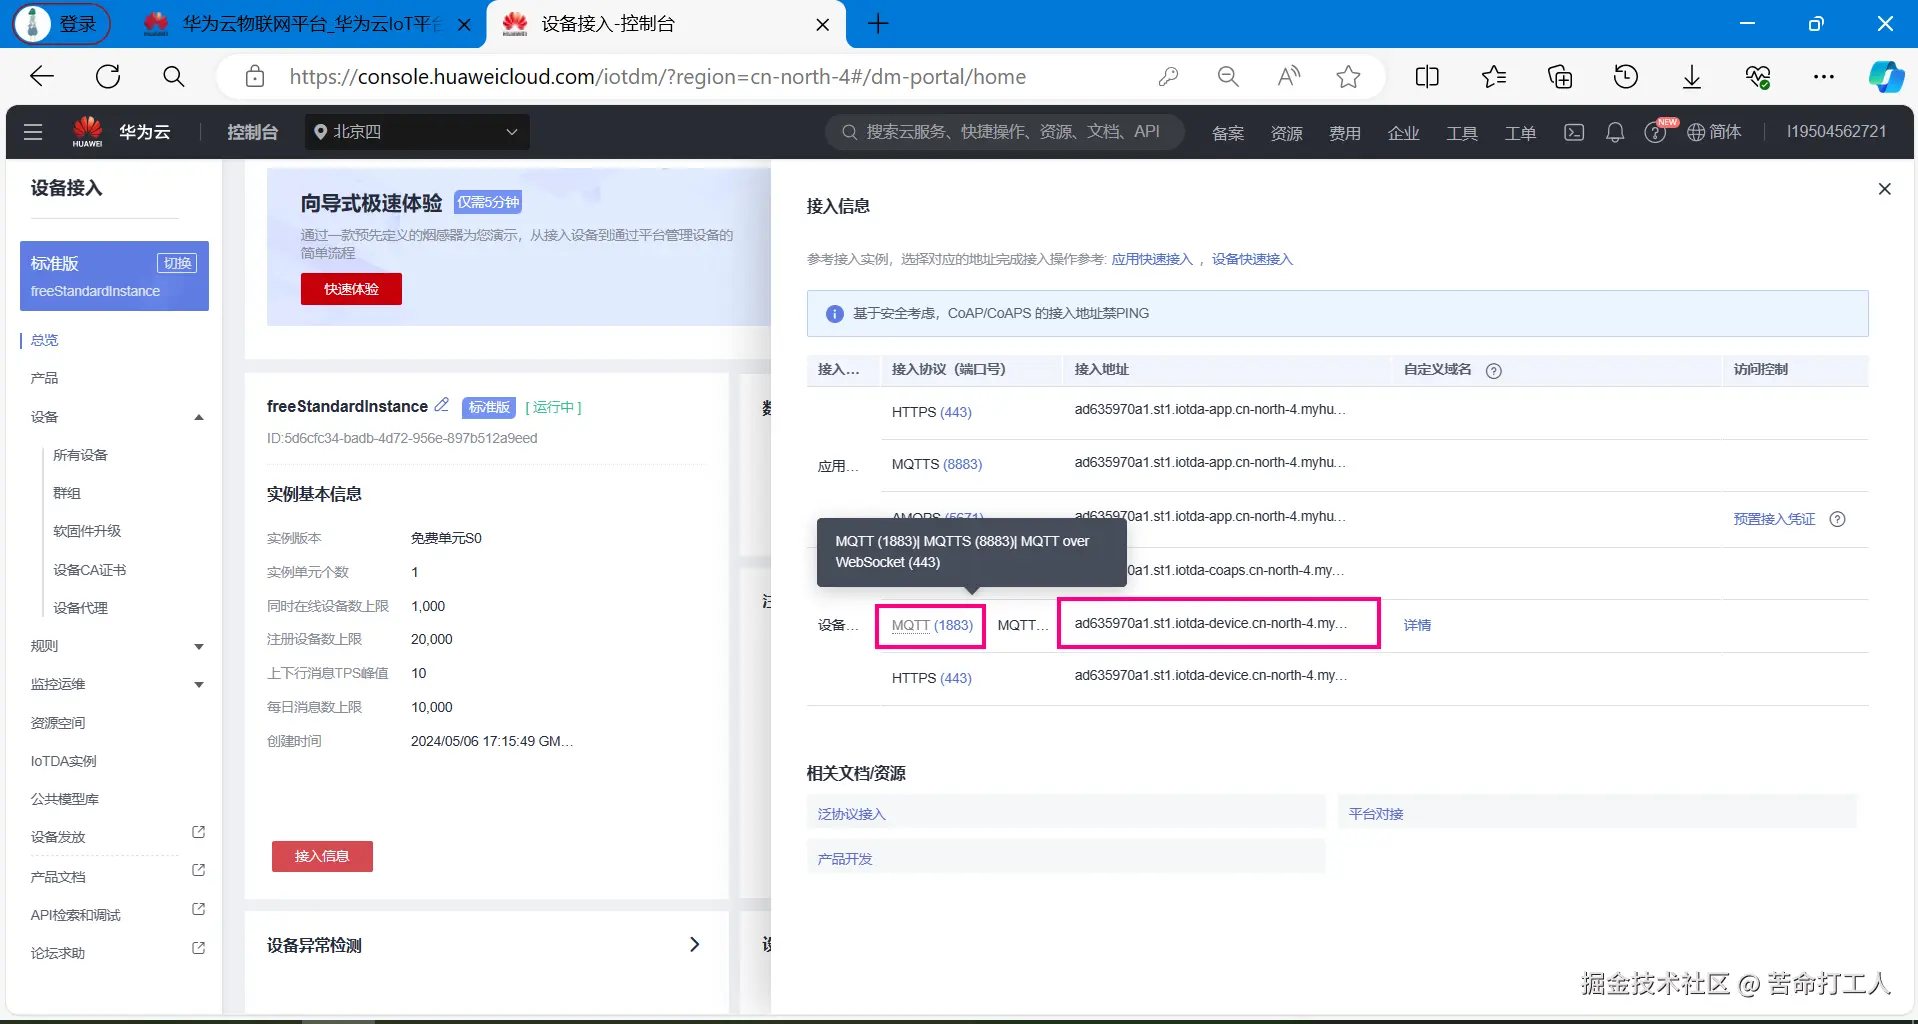This screenshot has width=1918, height=1024.
Task: Open 设备快速接入 reference link
Action: 1252,259
